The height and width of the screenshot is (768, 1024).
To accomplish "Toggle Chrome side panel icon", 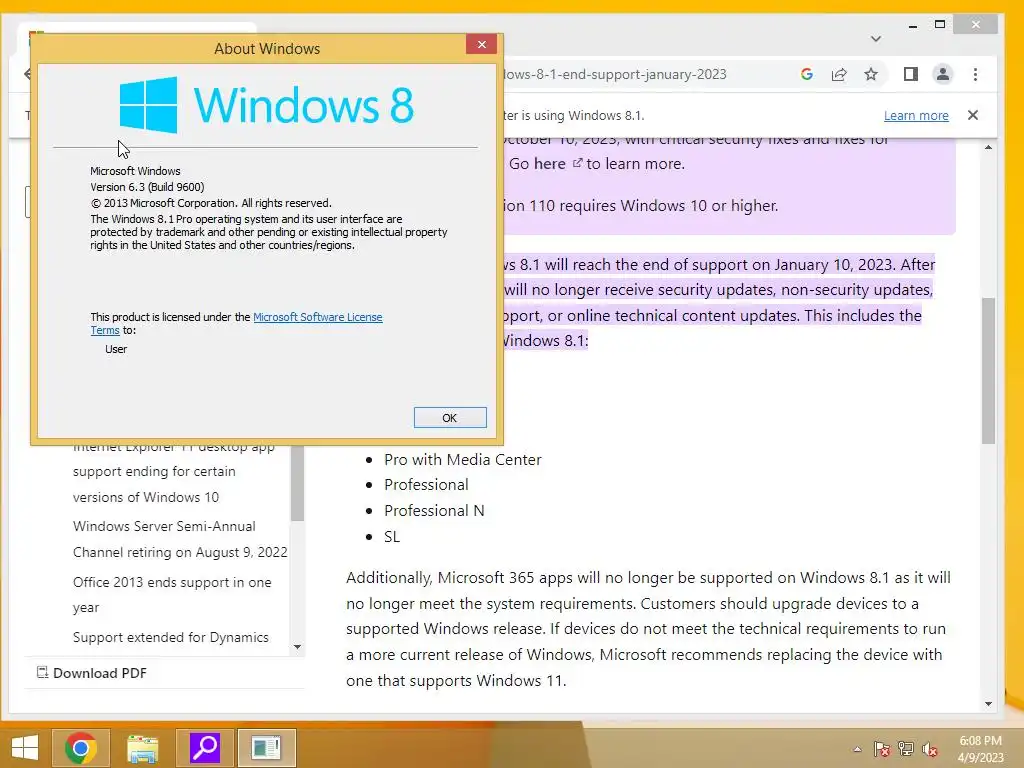I will pos(910,74).
